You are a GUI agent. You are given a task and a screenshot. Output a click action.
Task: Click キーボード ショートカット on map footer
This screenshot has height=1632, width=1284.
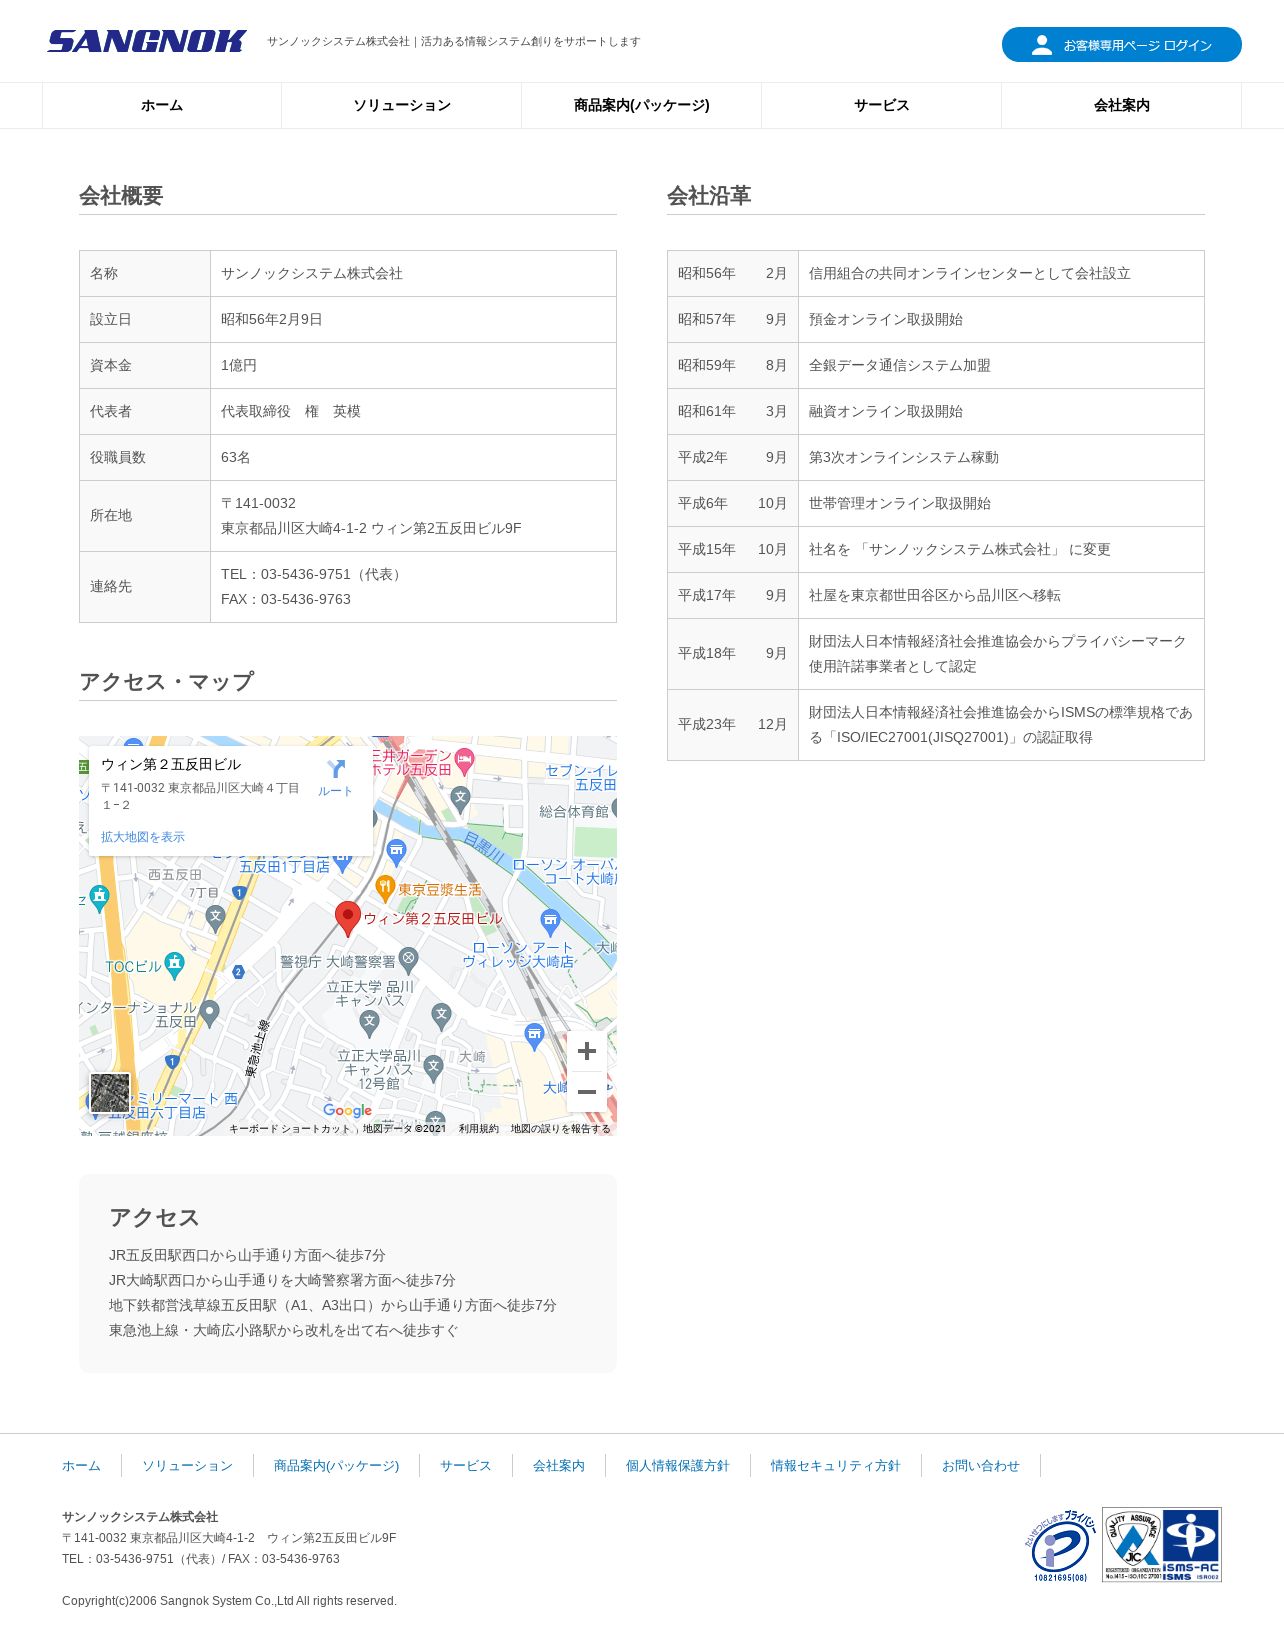coord(290,1129)
